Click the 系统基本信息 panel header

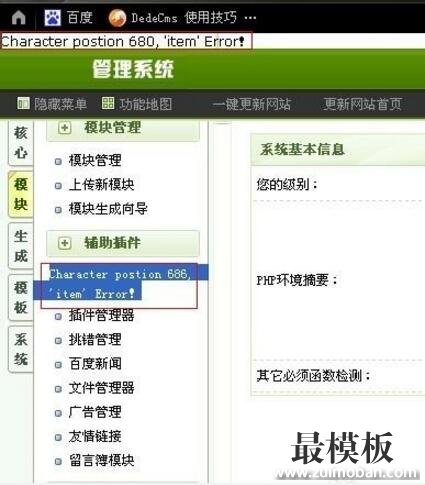pyautogui.click(x=337, y=149)
